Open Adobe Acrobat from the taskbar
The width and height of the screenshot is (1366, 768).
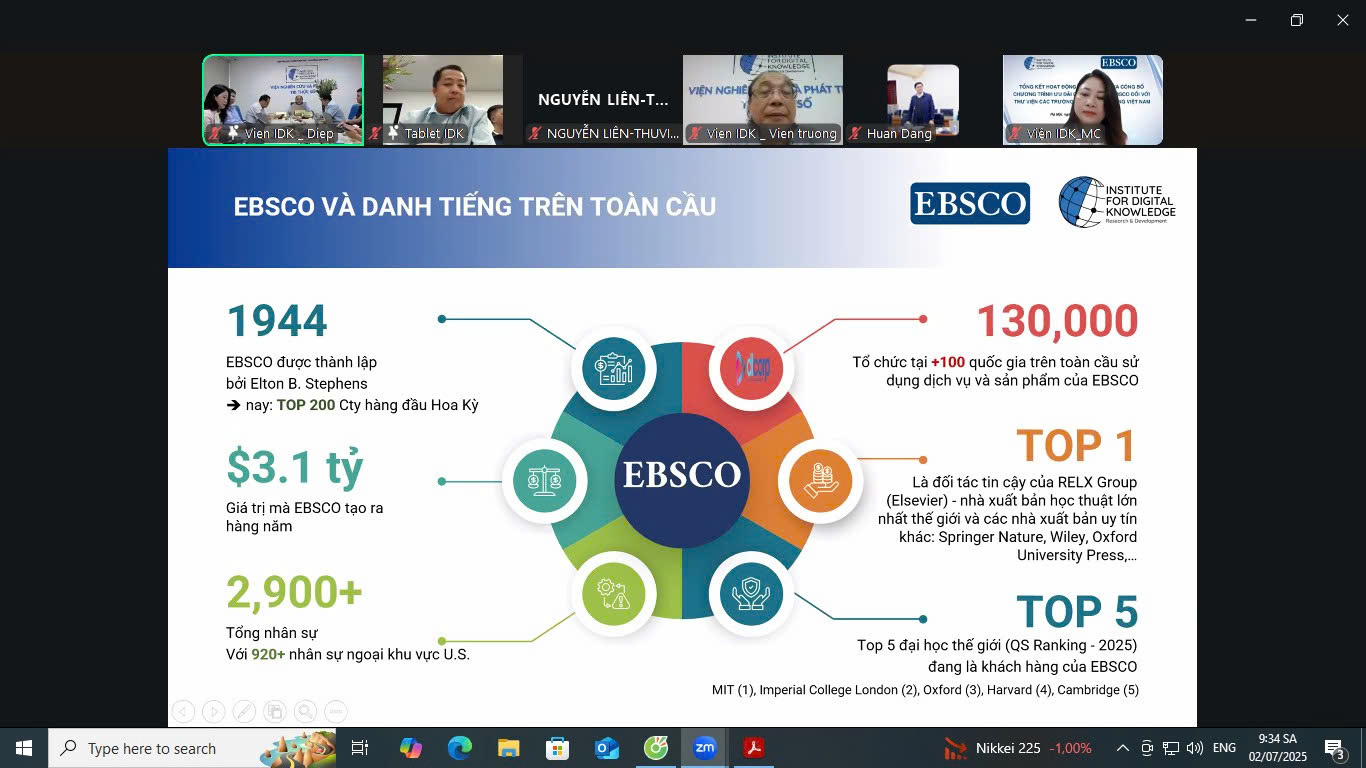point(753,748)
